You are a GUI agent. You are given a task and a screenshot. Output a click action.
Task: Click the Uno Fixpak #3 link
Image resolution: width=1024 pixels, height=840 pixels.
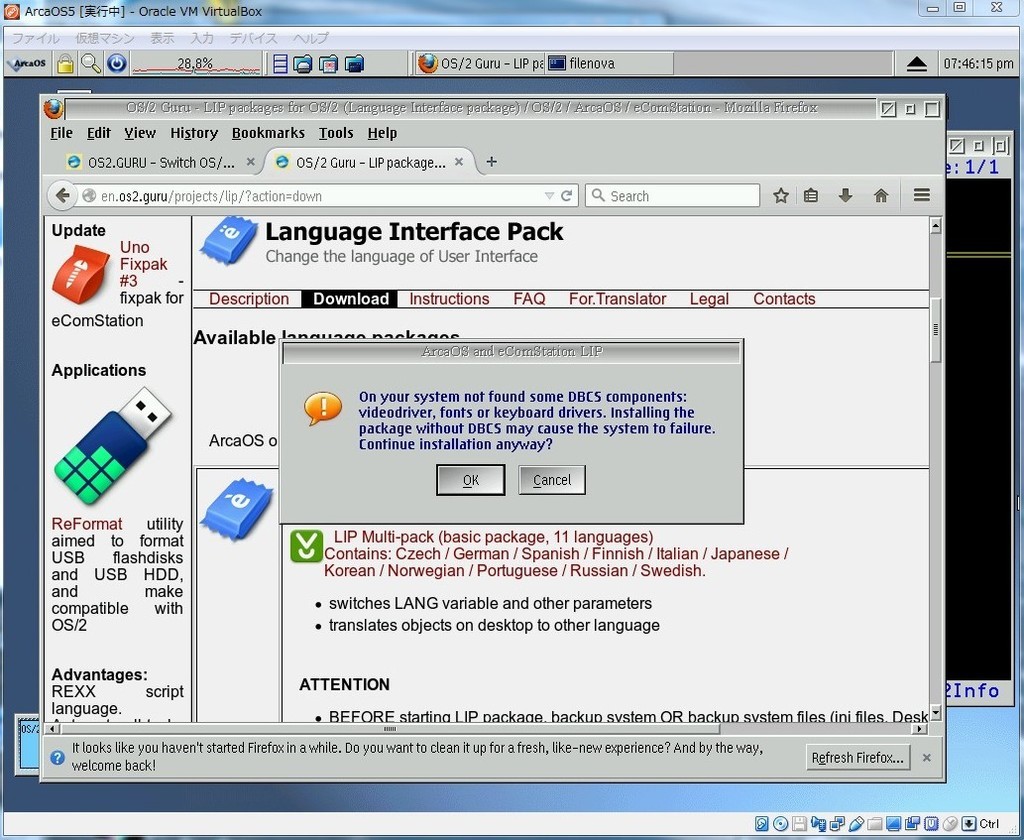(144, 265)
